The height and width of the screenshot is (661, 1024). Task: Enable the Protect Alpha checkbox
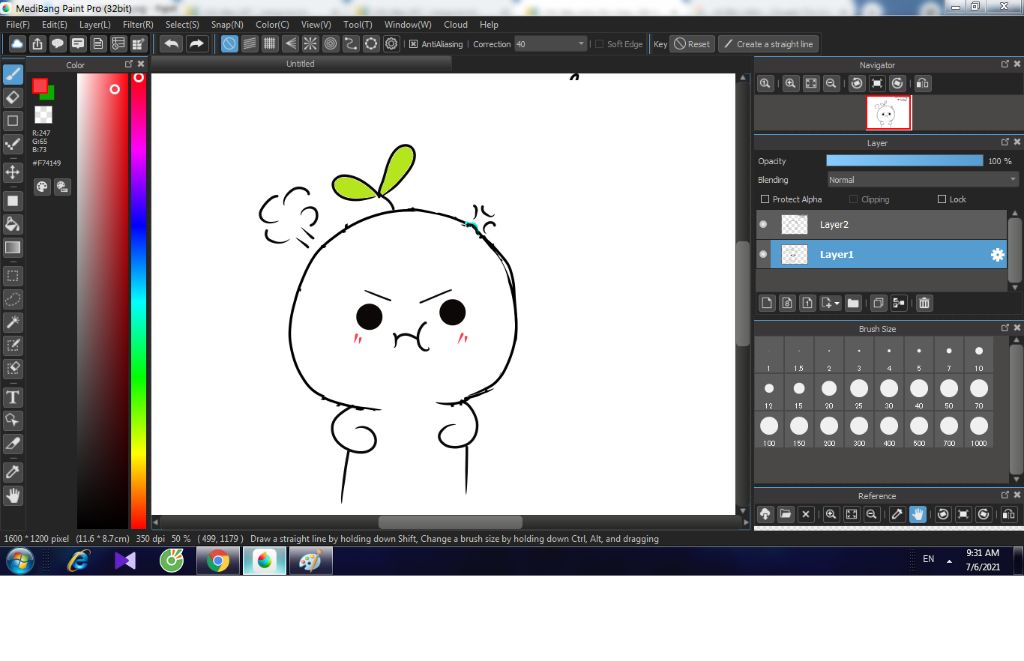point(765,199)
